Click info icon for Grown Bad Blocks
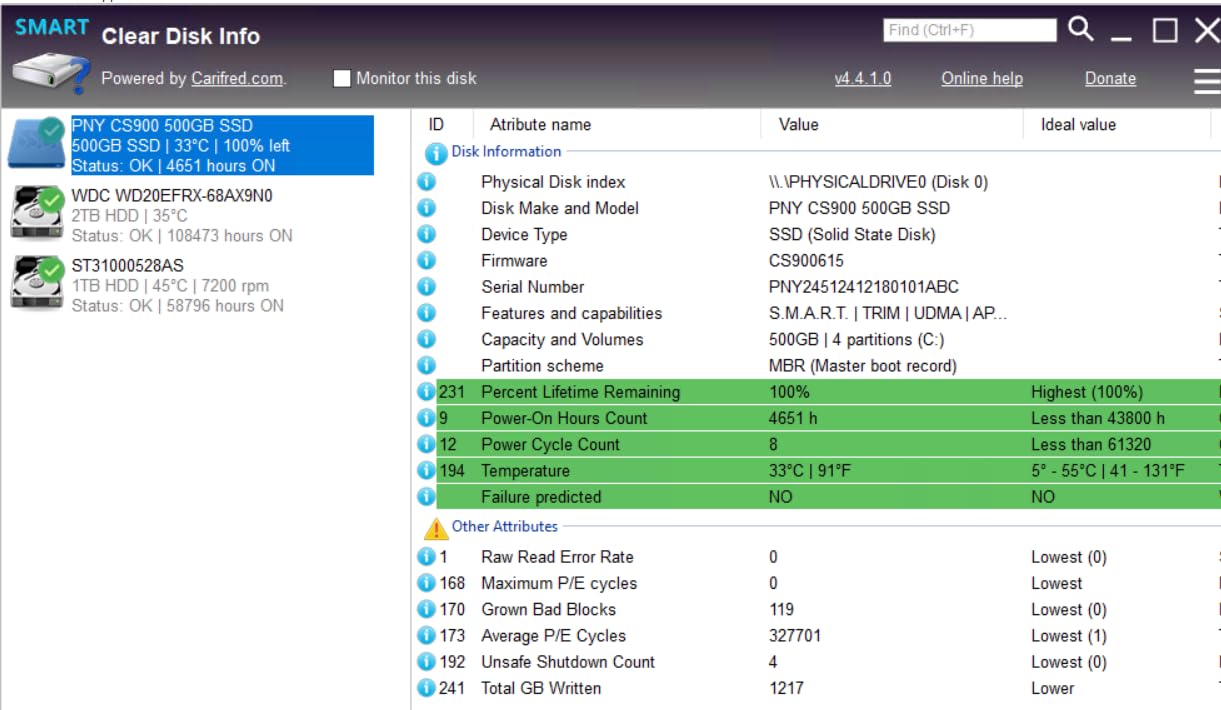The image size is (1221, 710). tap(426, 609)
